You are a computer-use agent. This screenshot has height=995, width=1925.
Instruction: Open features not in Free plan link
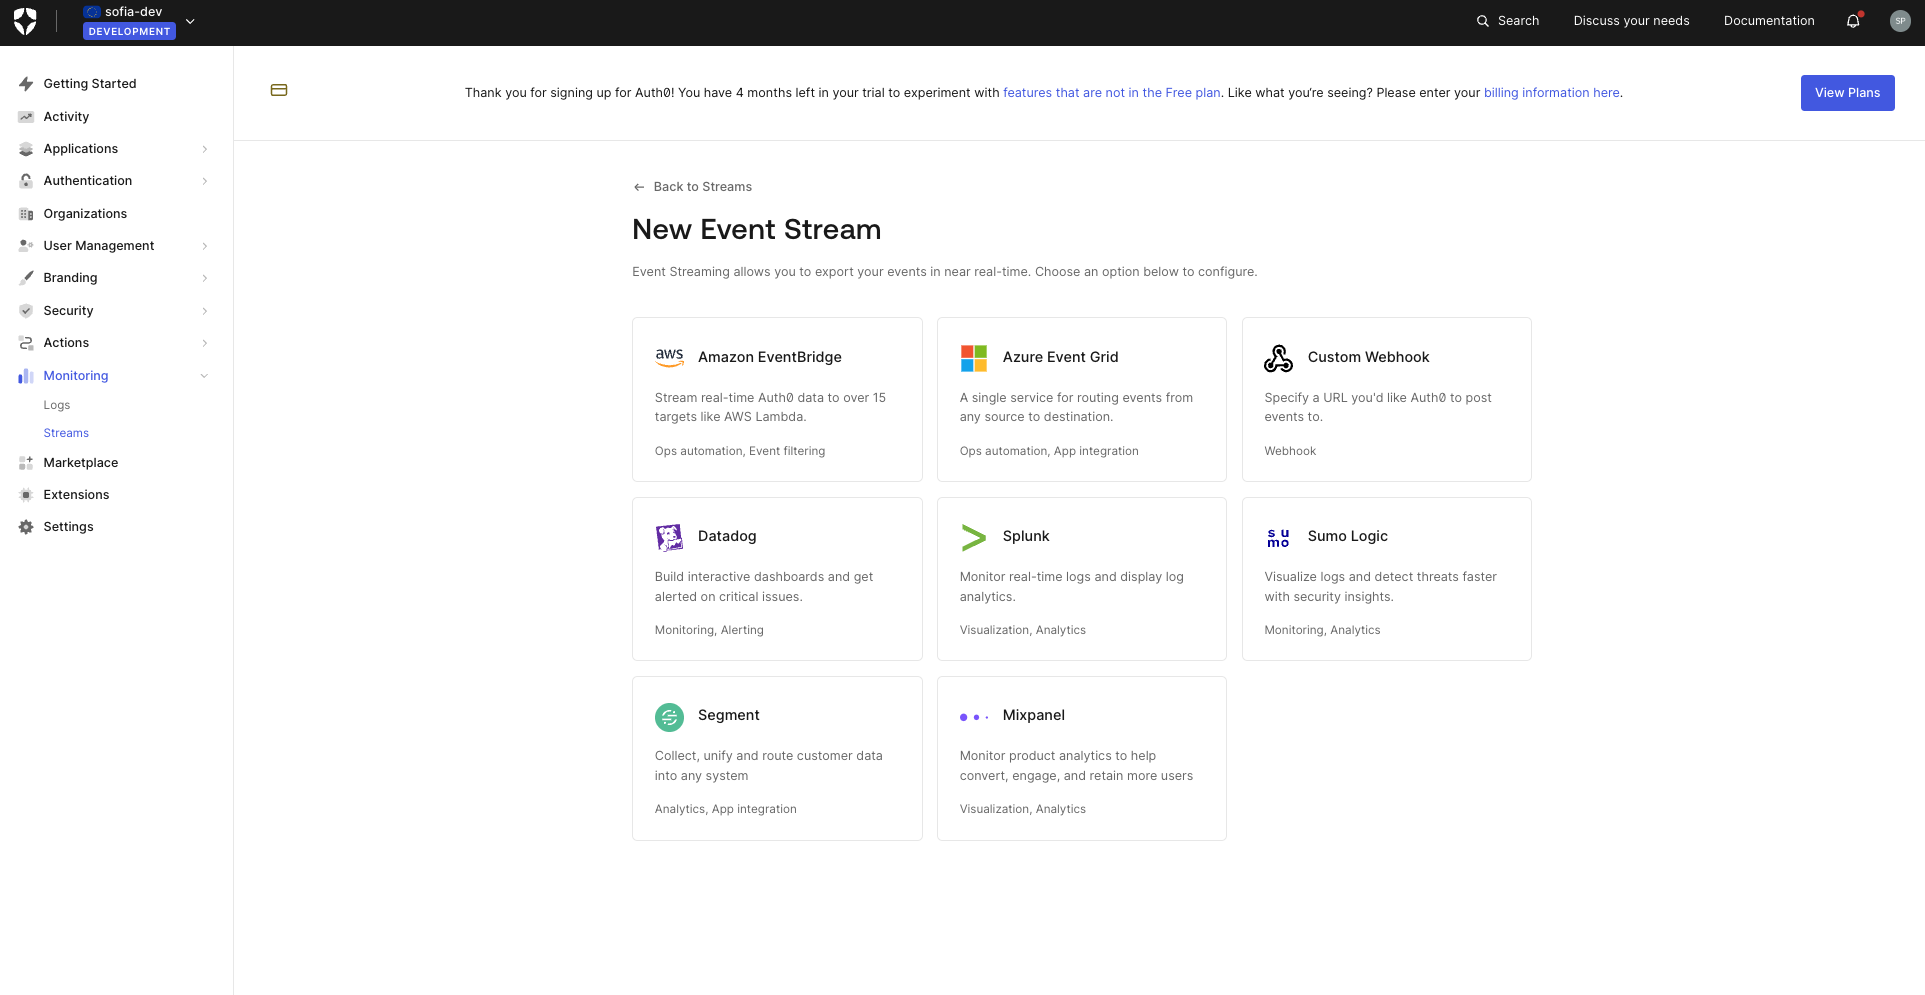pos(1112,93)
